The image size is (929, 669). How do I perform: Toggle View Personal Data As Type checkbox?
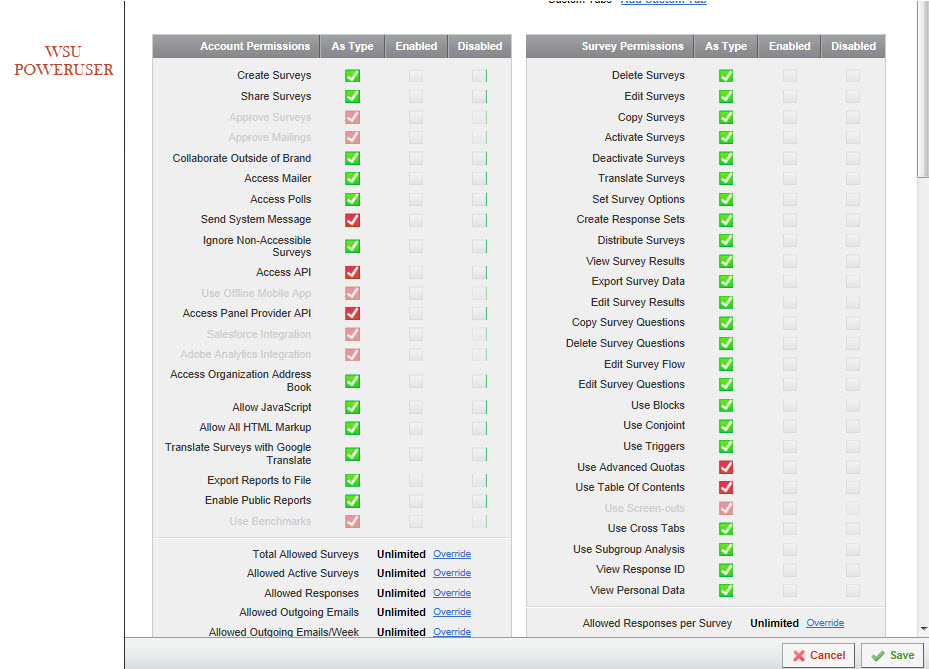[x=726, y=591]
